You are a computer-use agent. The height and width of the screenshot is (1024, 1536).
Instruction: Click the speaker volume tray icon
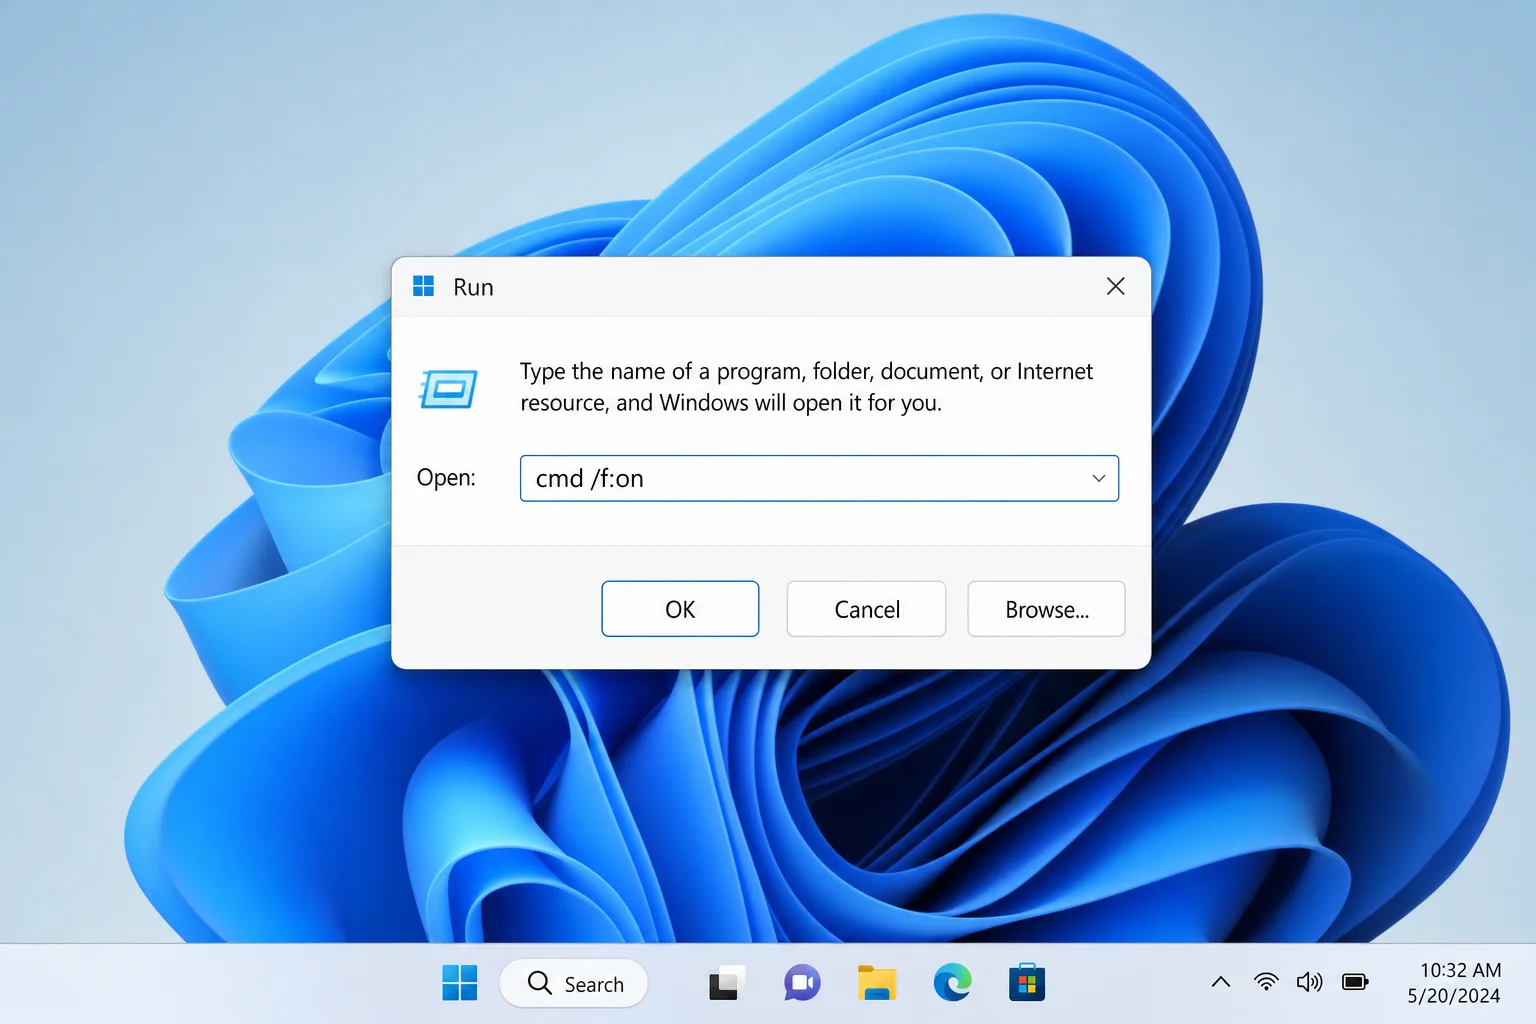[x=1309, y=982]
